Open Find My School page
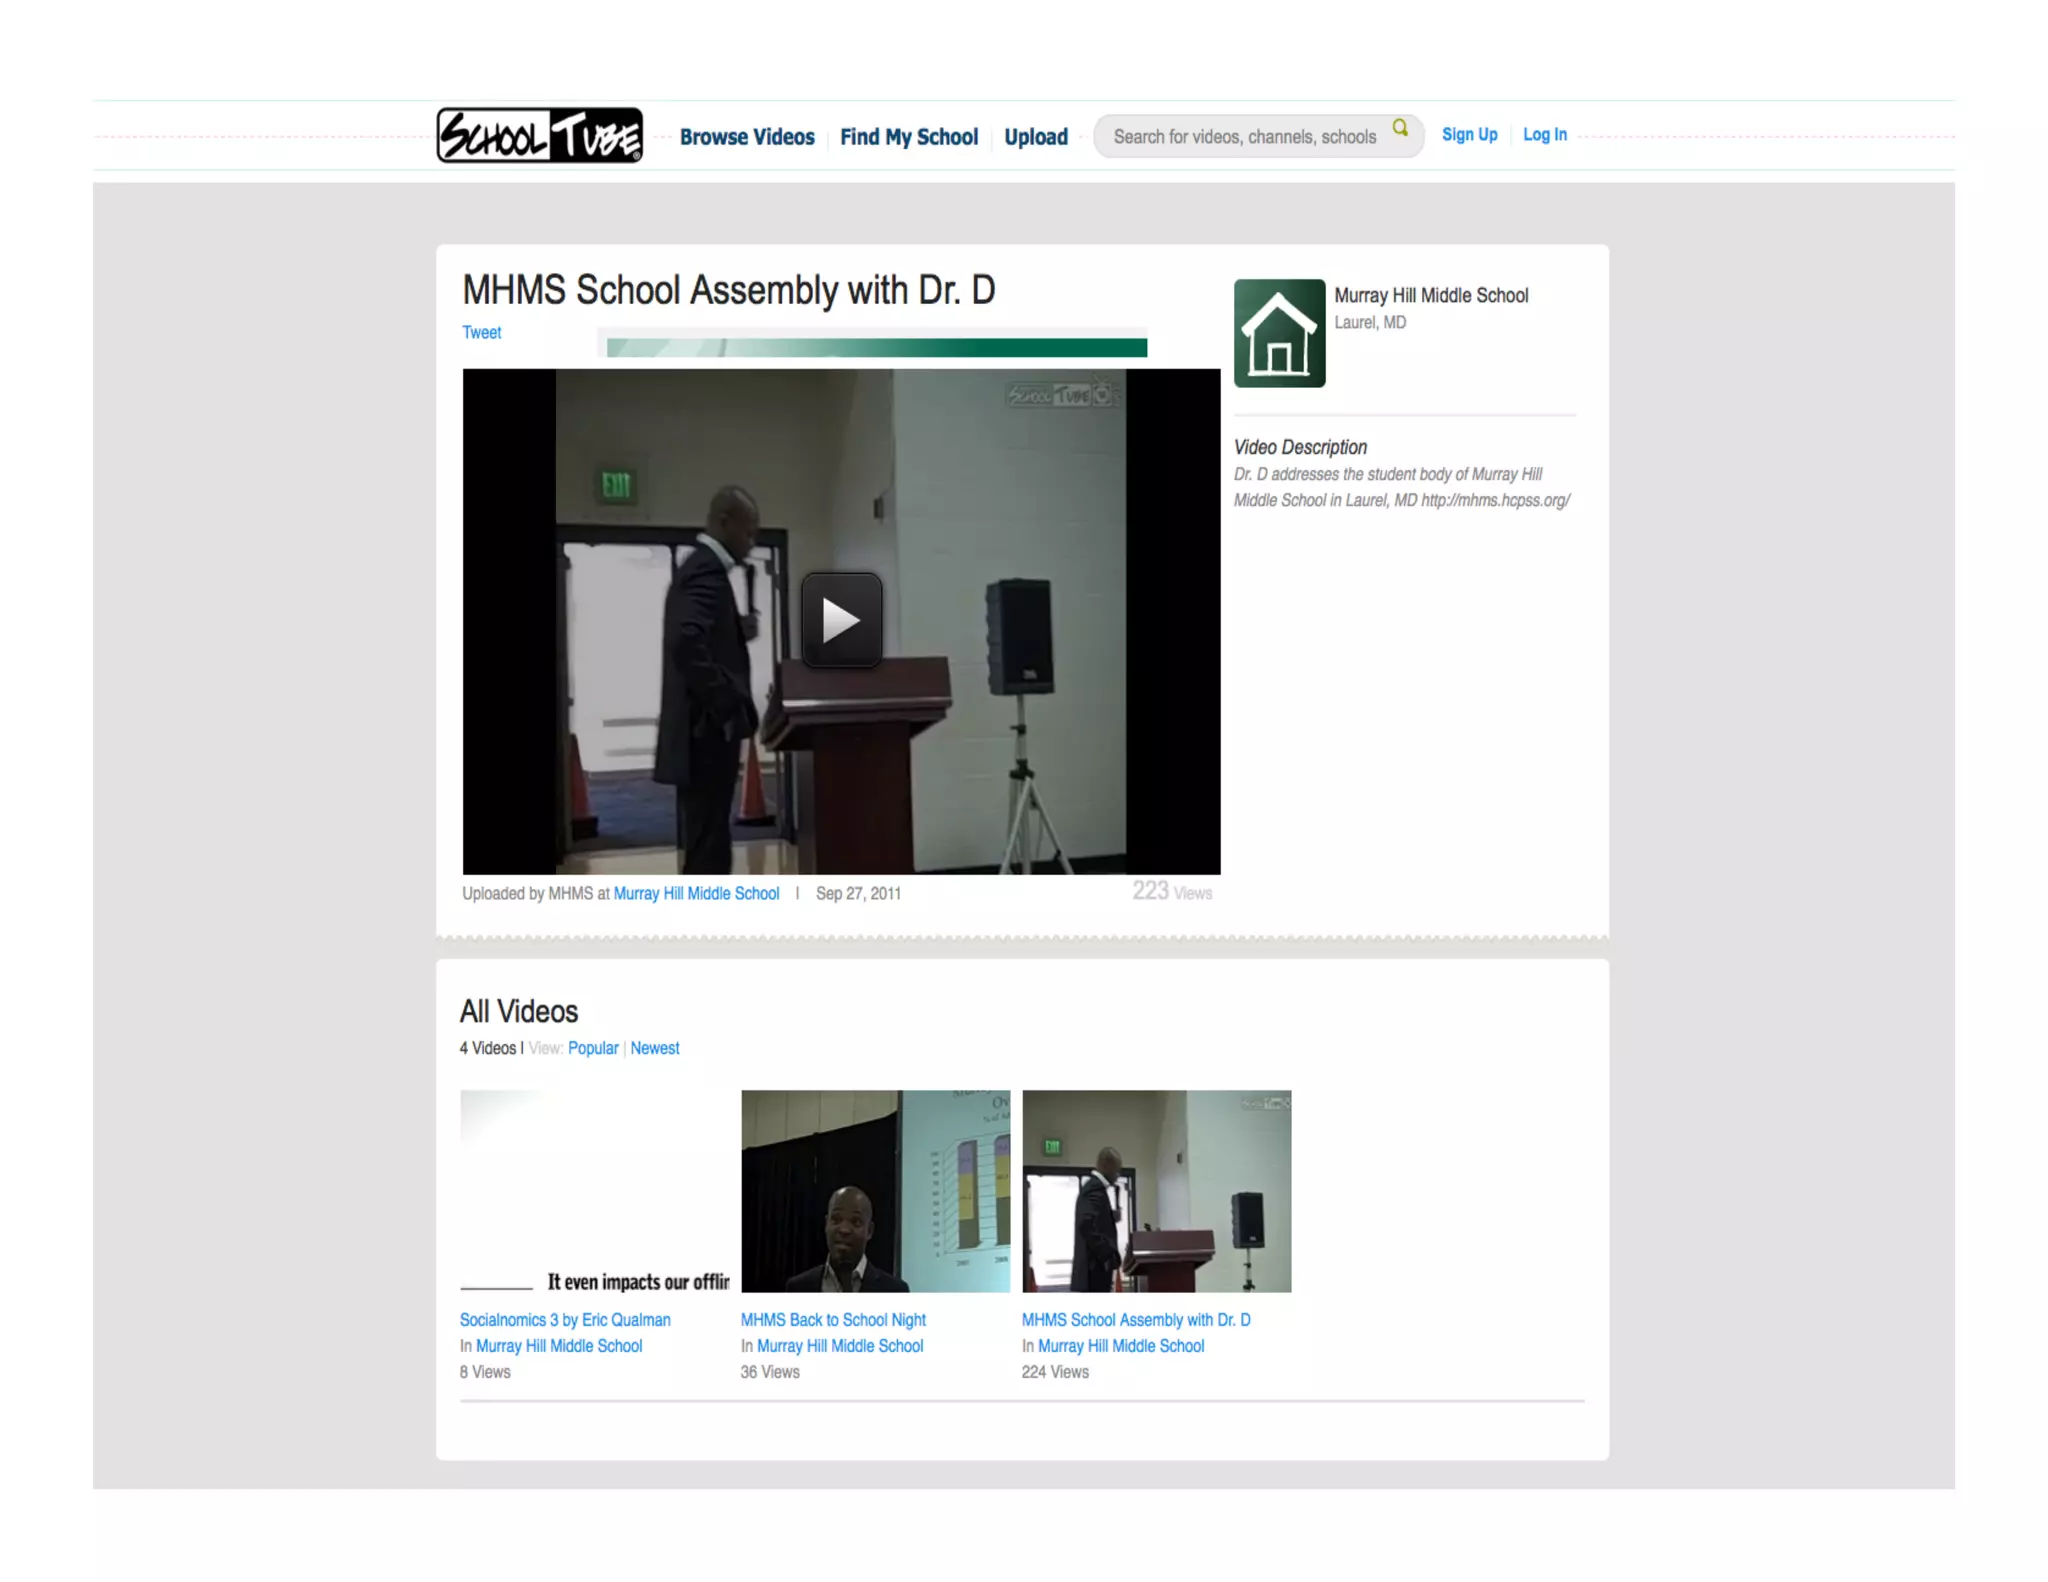The image size is (2048, 1582). click(x=909, y=137)
